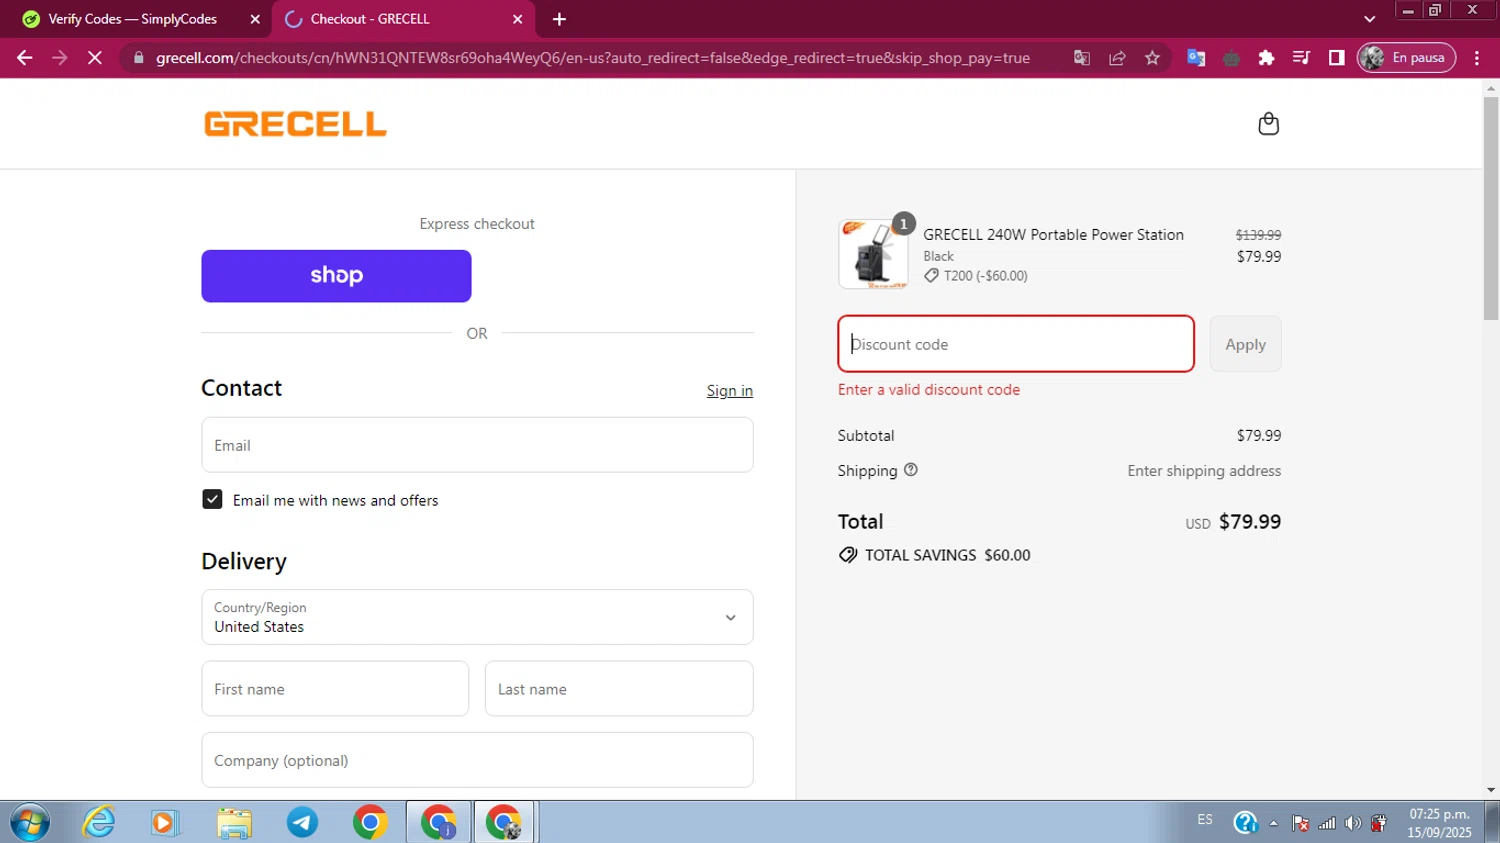Viewport: 1500px width, 843px height.
Task: Click the Company (optional) field
Action: pos(477,760)
